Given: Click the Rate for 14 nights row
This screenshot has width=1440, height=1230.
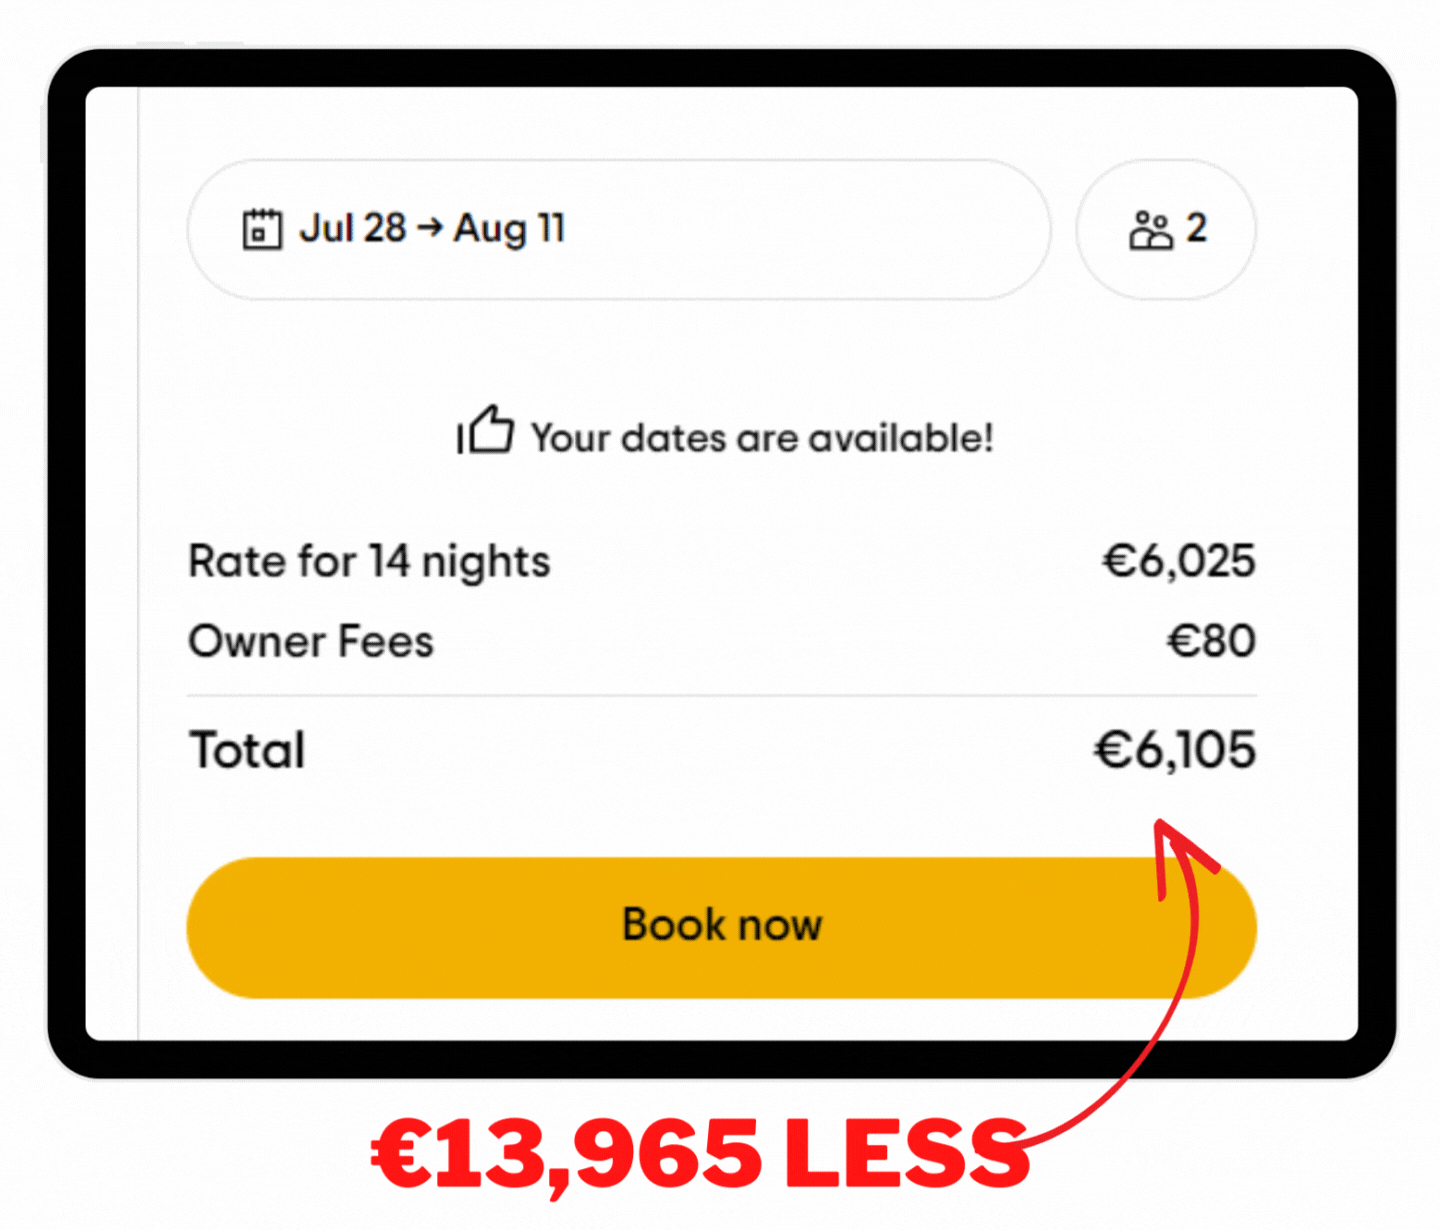Looking at the screenshot, I should (368, 561).
